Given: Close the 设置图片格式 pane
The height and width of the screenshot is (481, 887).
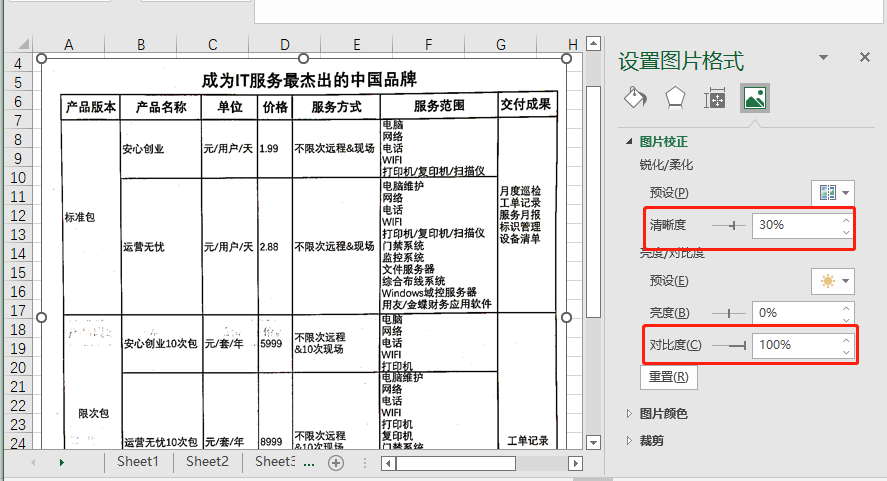Looking at the screenshot, I should click(865, 58).
